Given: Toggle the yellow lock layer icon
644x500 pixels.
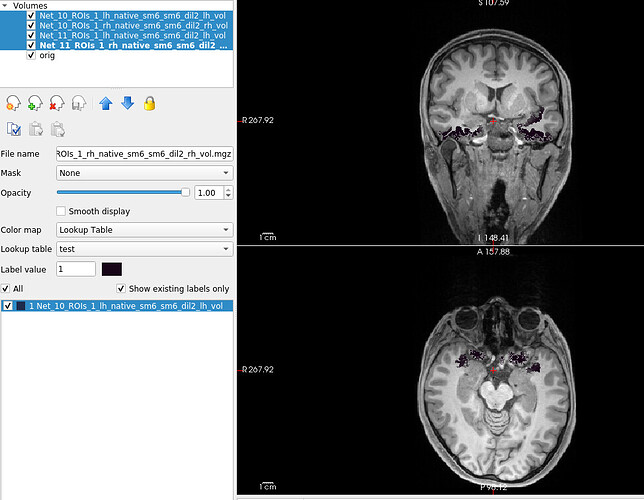Looking at the screenshot, I should [150, 103].
